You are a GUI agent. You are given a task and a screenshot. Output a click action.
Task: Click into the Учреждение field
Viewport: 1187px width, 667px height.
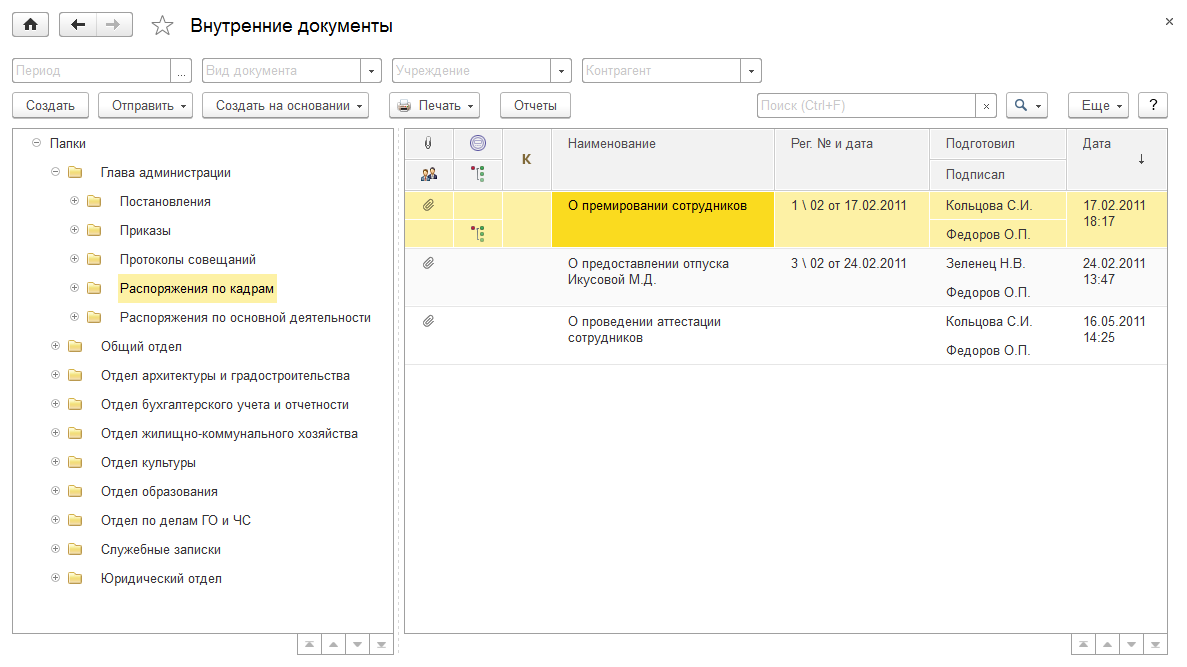click(x=472, y=70)
